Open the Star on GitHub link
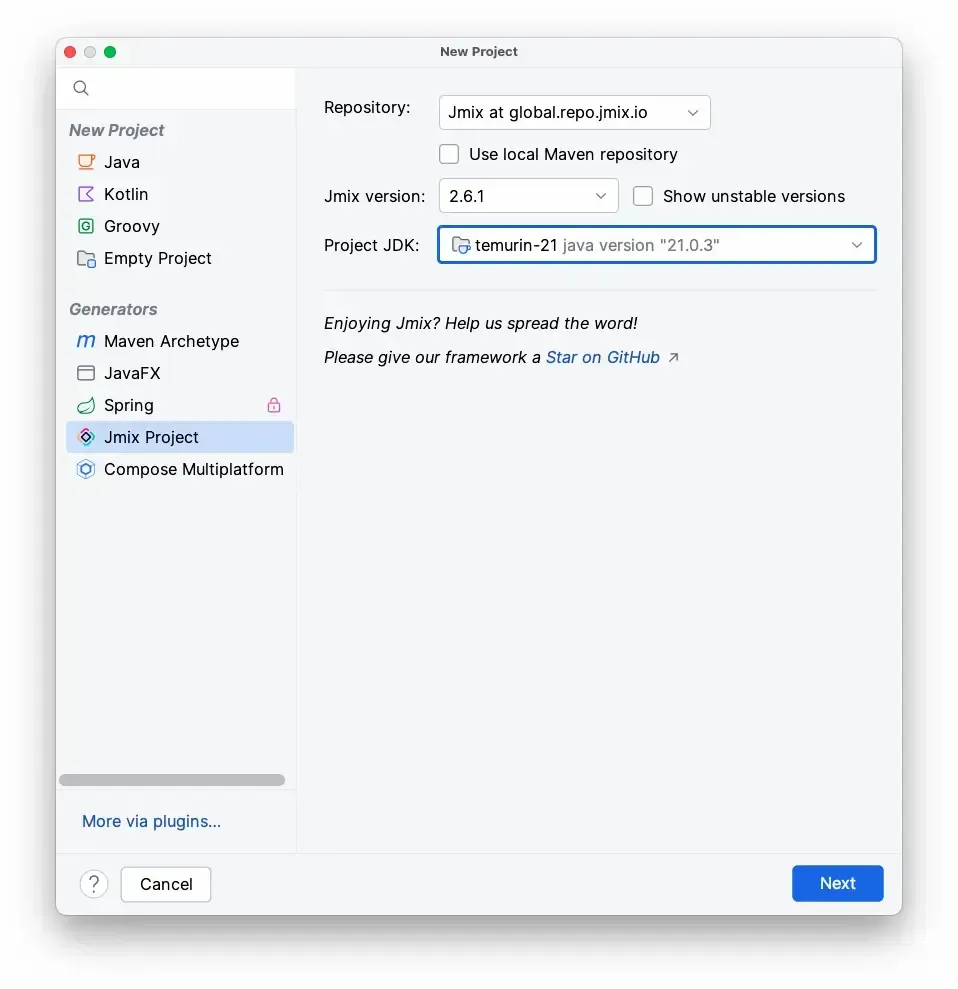Image resolution: width=958 pixels, height=989 pixels. tap(603, 357)
